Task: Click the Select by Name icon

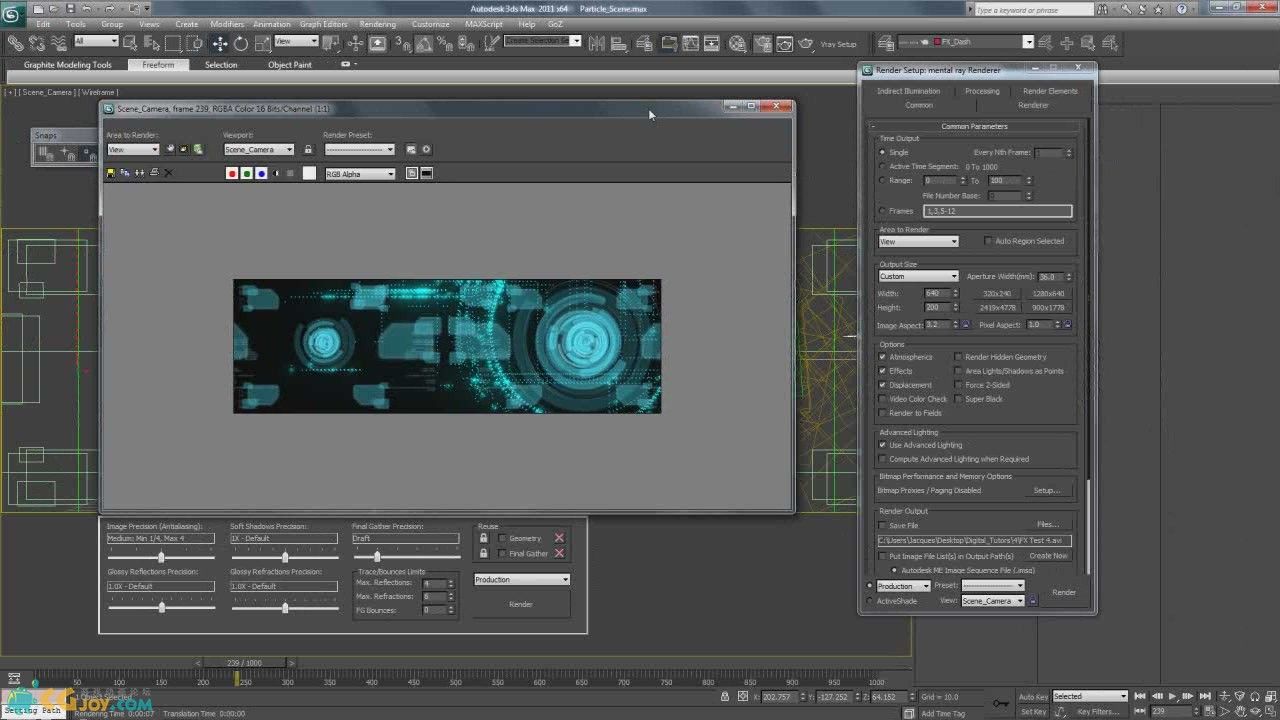Action: click(x=152, y=44)
